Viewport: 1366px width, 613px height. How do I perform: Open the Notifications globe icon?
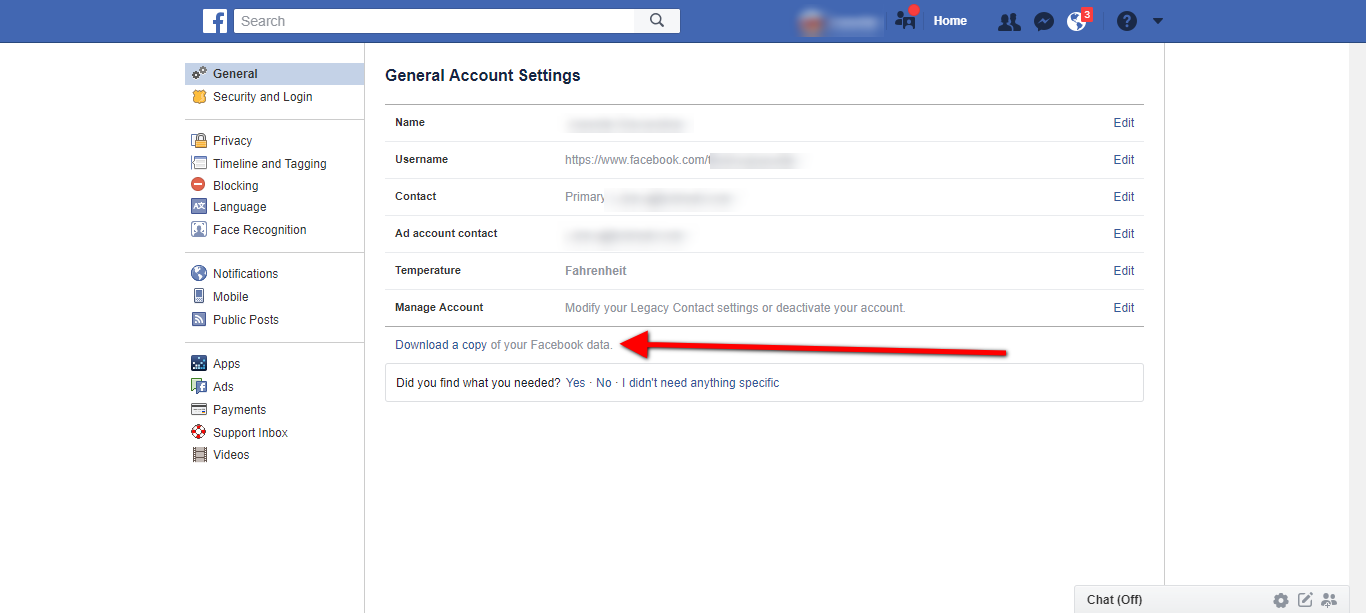(1077, 21)
